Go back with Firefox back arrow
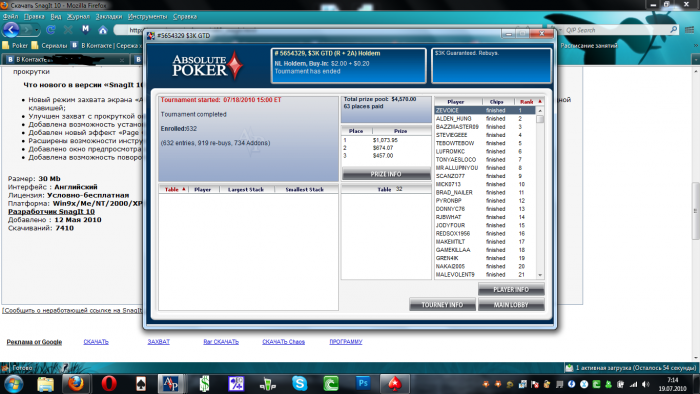700x394 pixels. (x=11, y=30)
